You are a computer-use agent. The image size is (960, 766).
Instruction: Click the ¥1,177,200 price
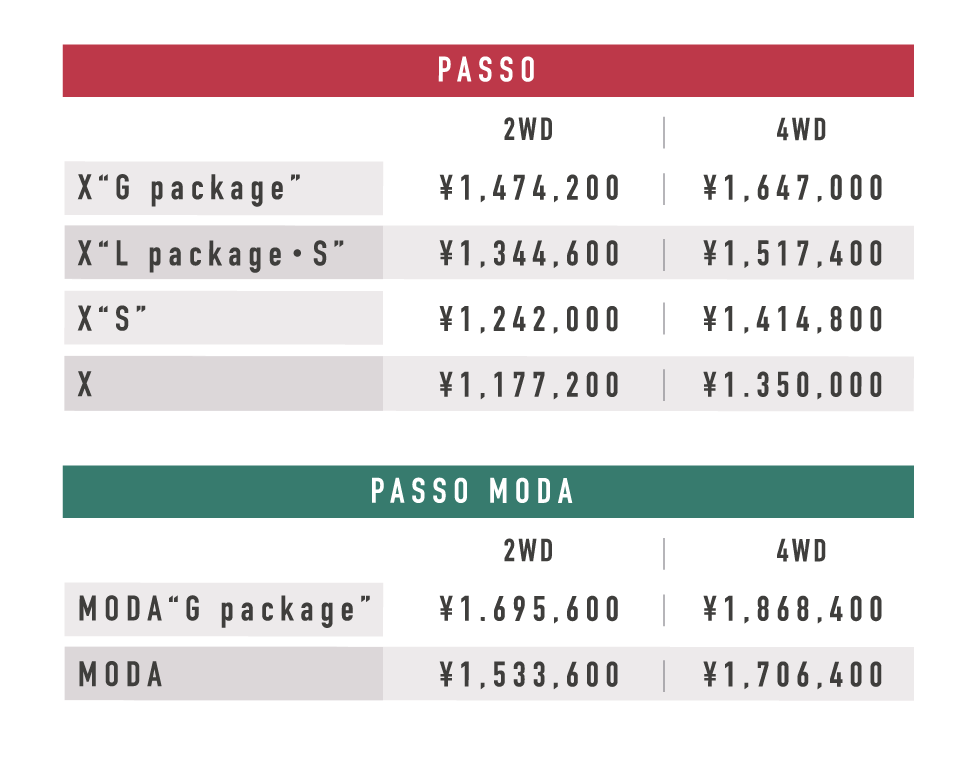(530, 385)
